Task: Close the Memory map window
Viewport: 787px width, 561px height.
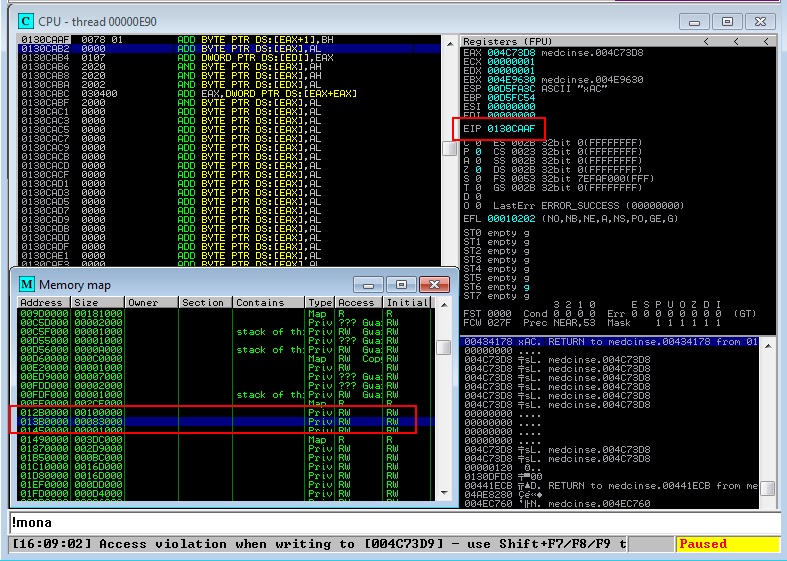Action: point(434,285)
